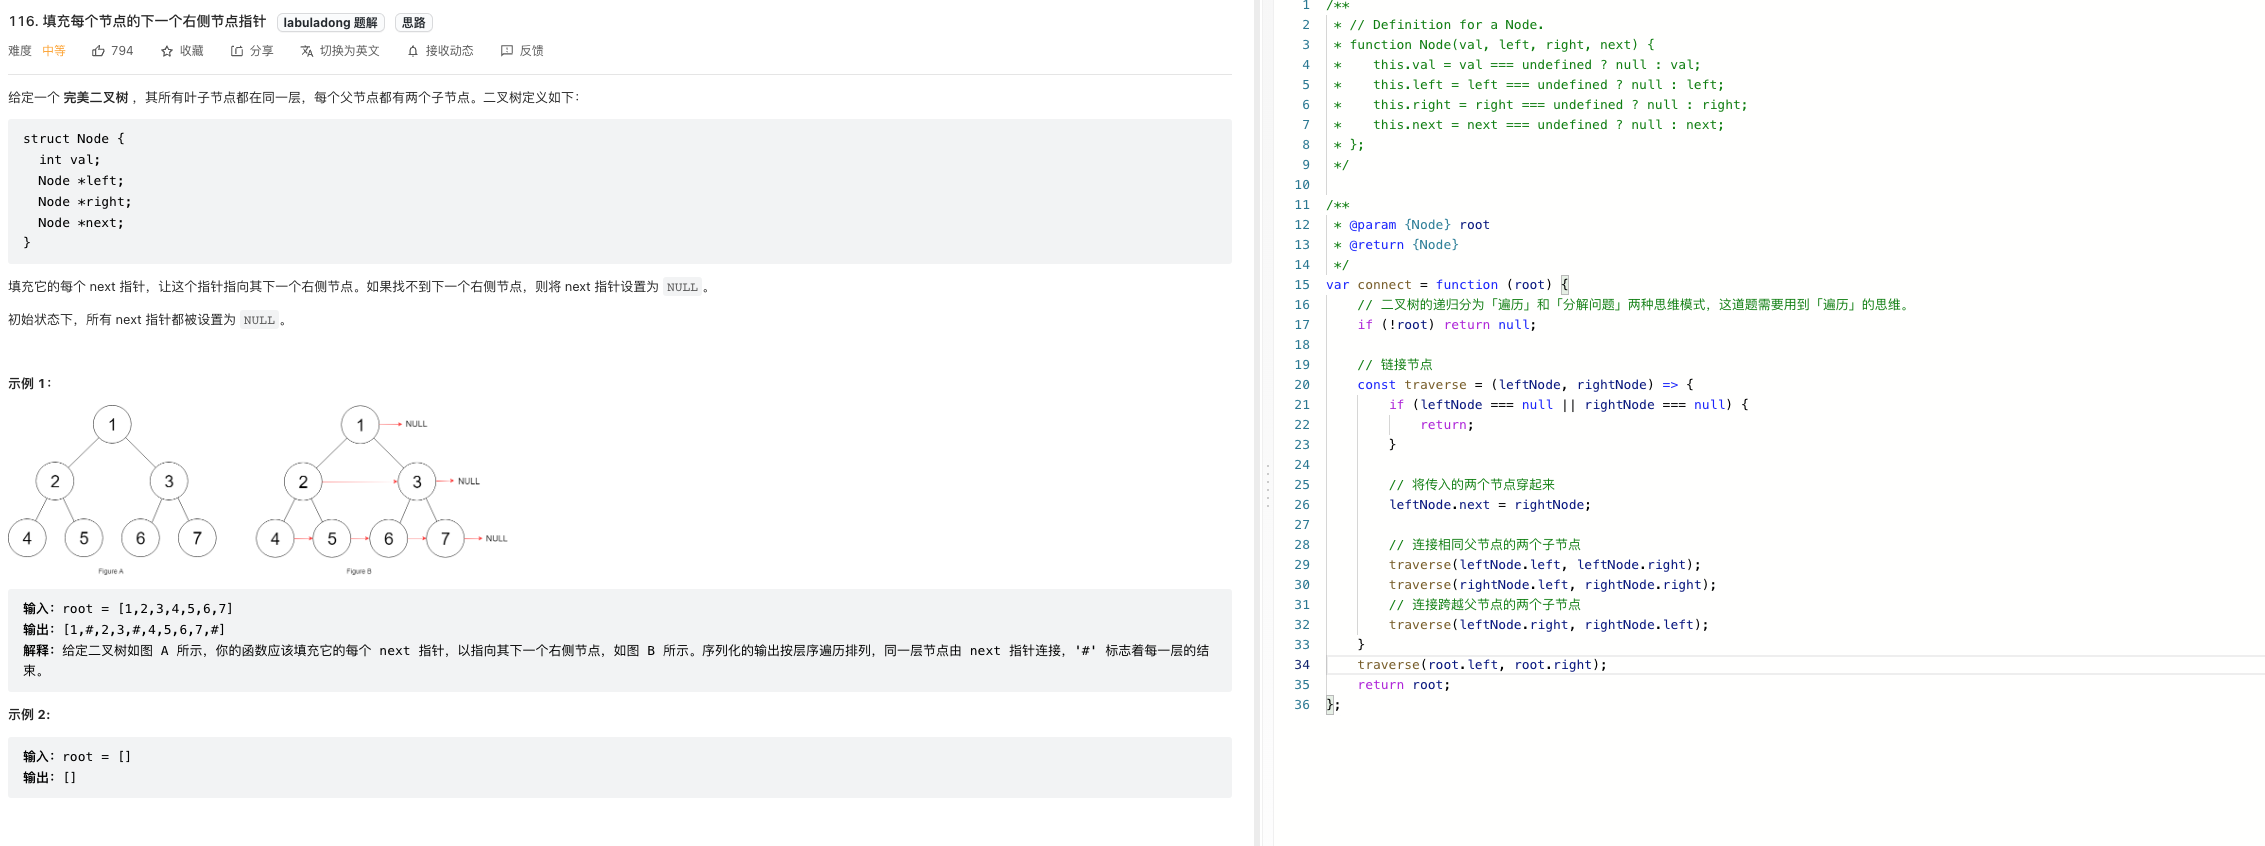The width and height of the screenshot is (2265, 846).
Task: Toggle 收藏 favorite on this problem
Action: (x=192, y=51)
